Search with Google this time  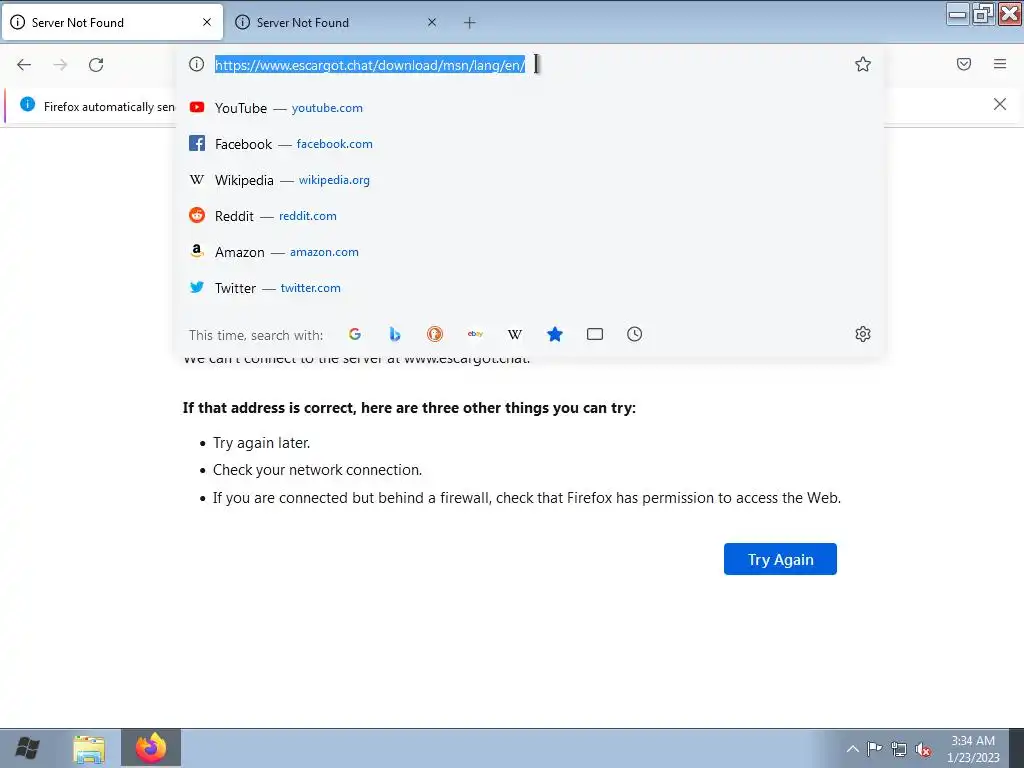coord(355,334)
